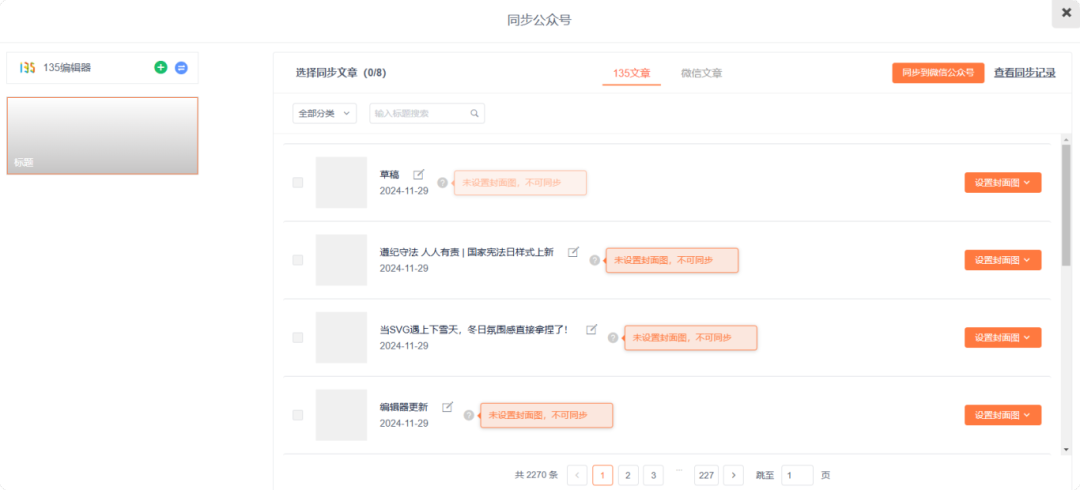The width and height of the screenshot is (1080, 490).
Task: Click the search magnifier icon in title search
Action: coord(475,113)
